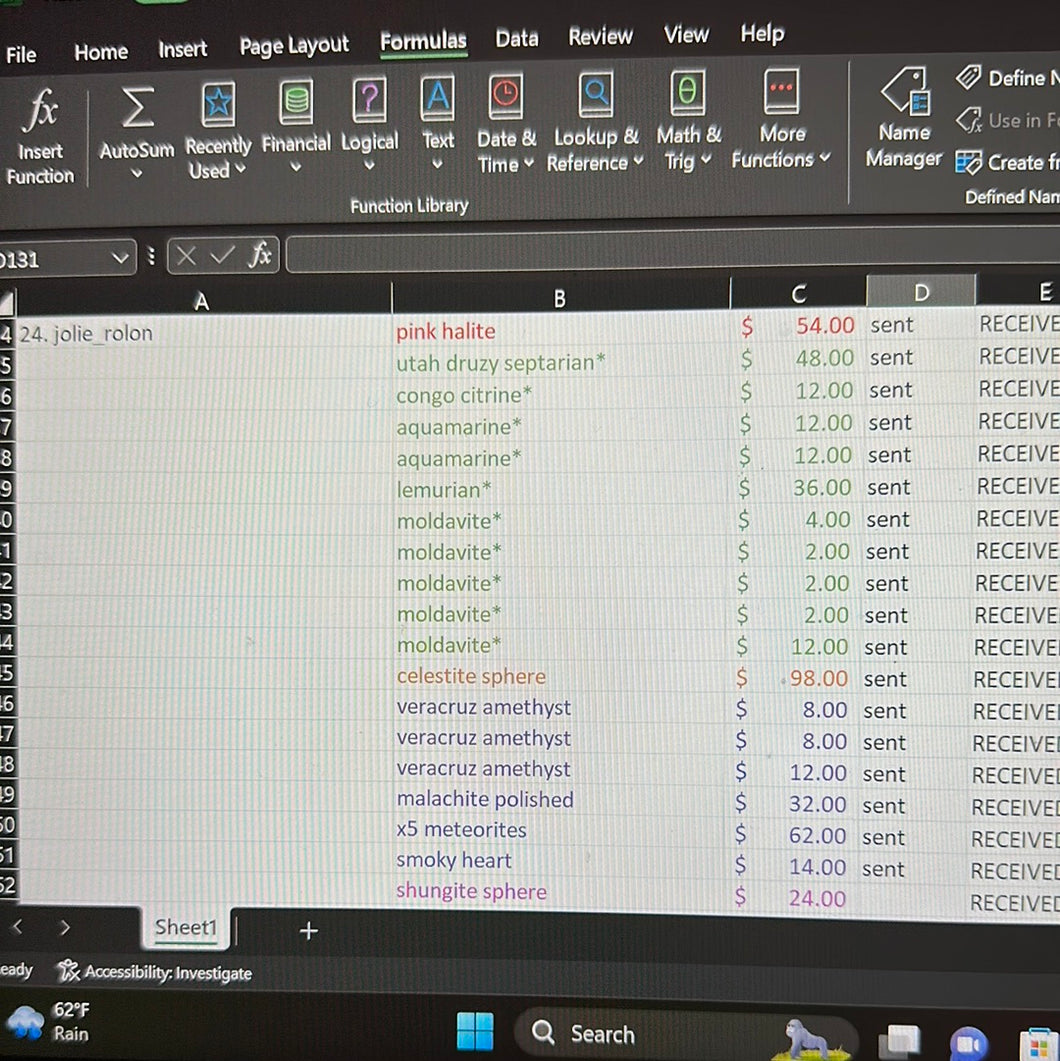Click the Accessibility Investigate status icon
1060x1061 pixels.
tap(68, 971)
